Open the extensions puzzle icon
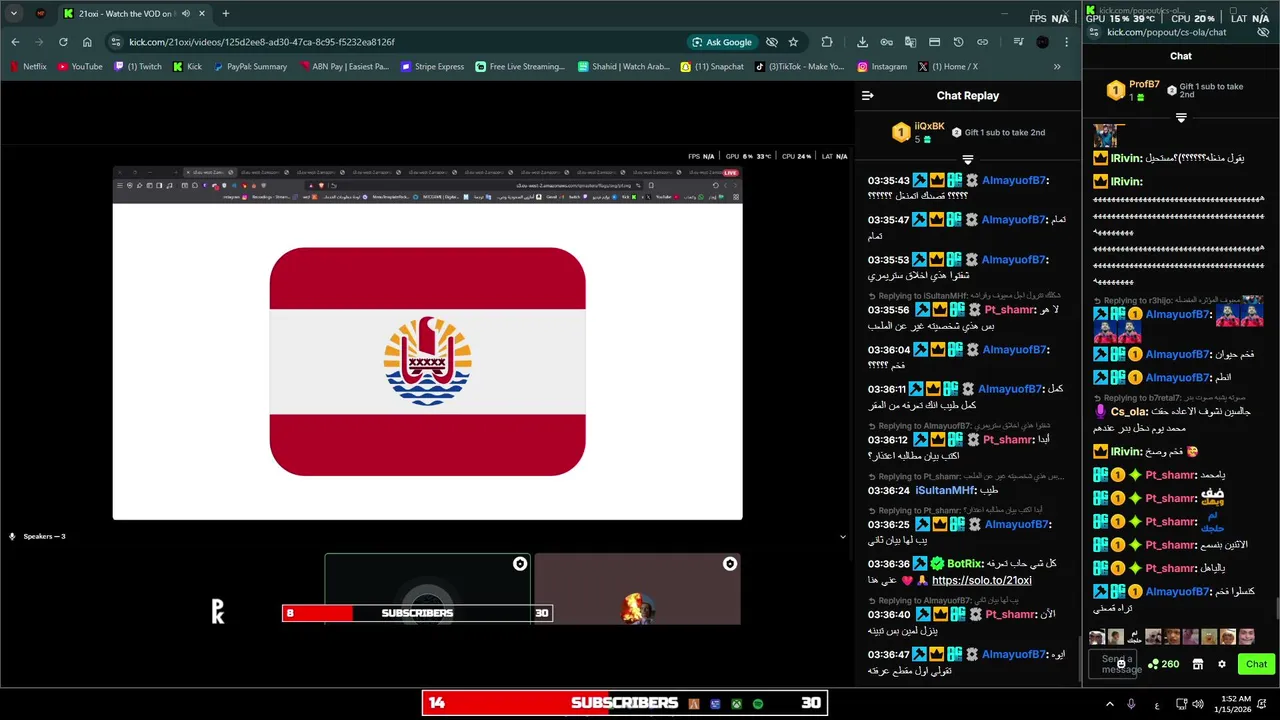 (x=827, y=42)
